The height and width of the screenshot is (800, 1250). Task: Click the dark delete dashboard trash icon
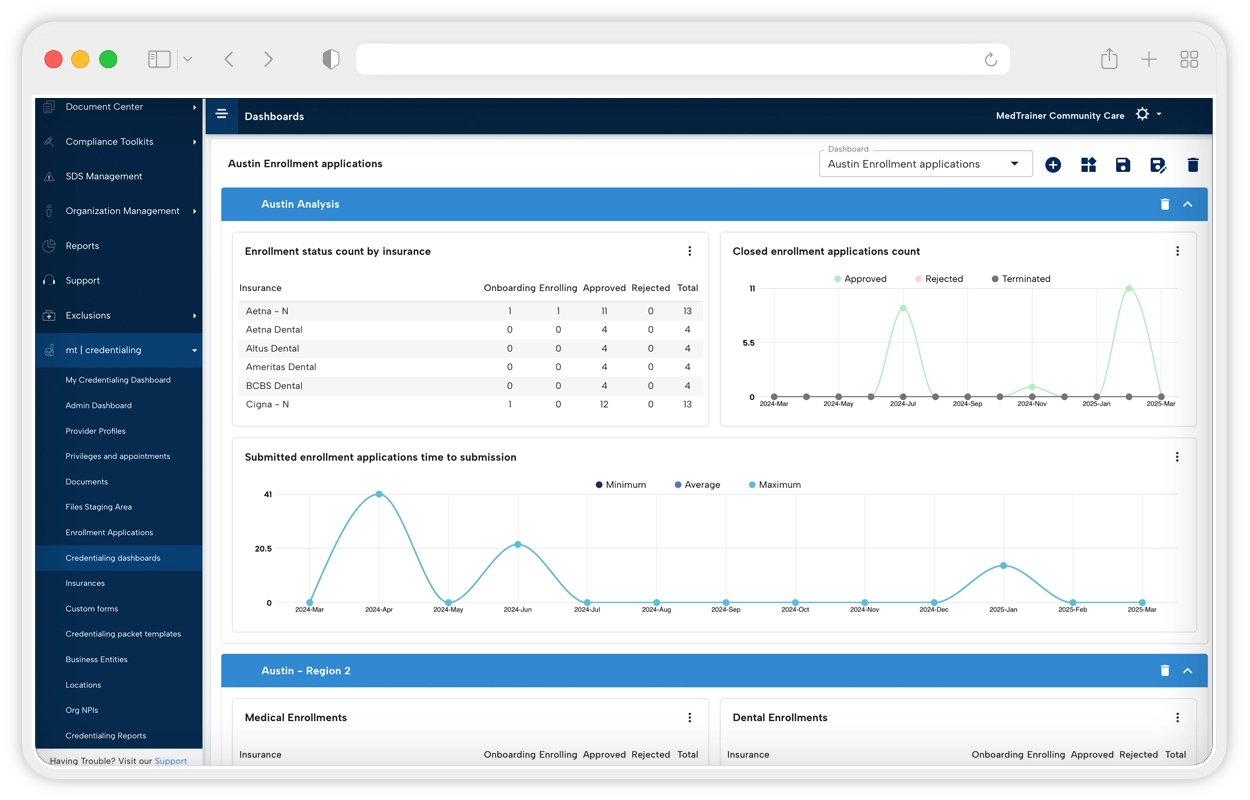click(x=1193, y=165)
